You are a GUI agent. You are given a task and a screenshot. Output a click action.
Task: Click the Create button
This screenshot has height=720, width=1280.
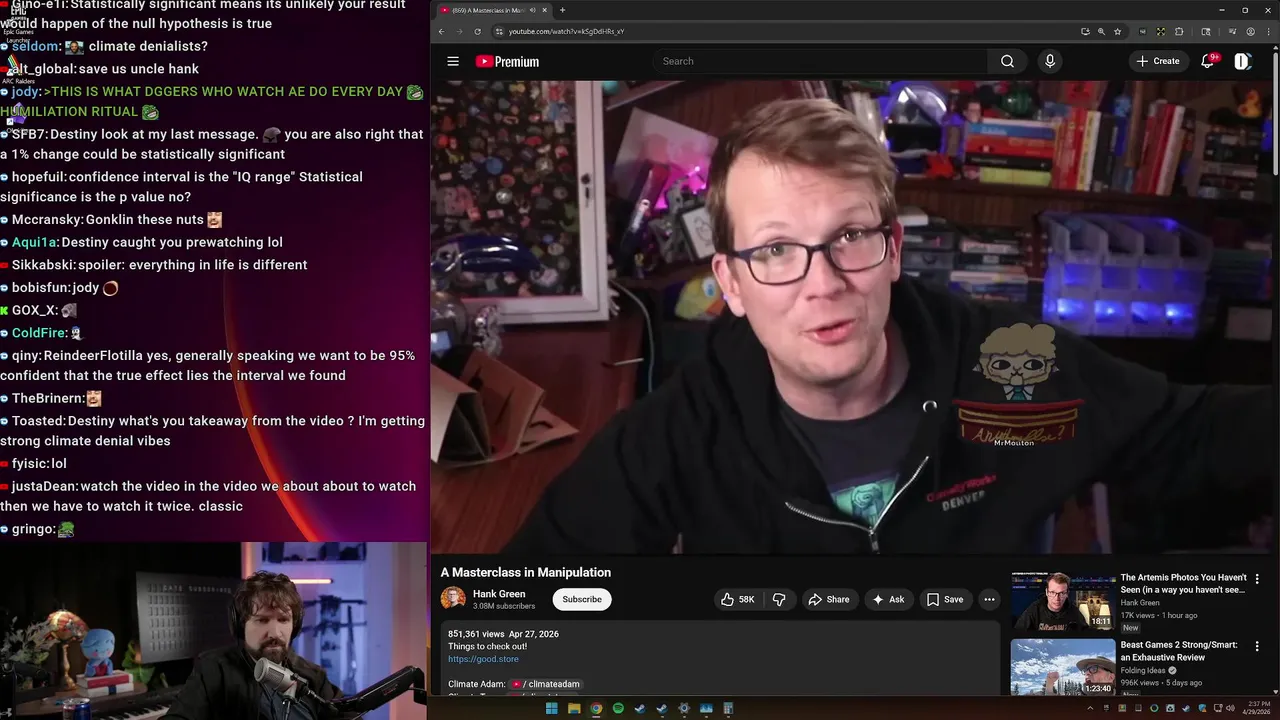[1157, 61]
